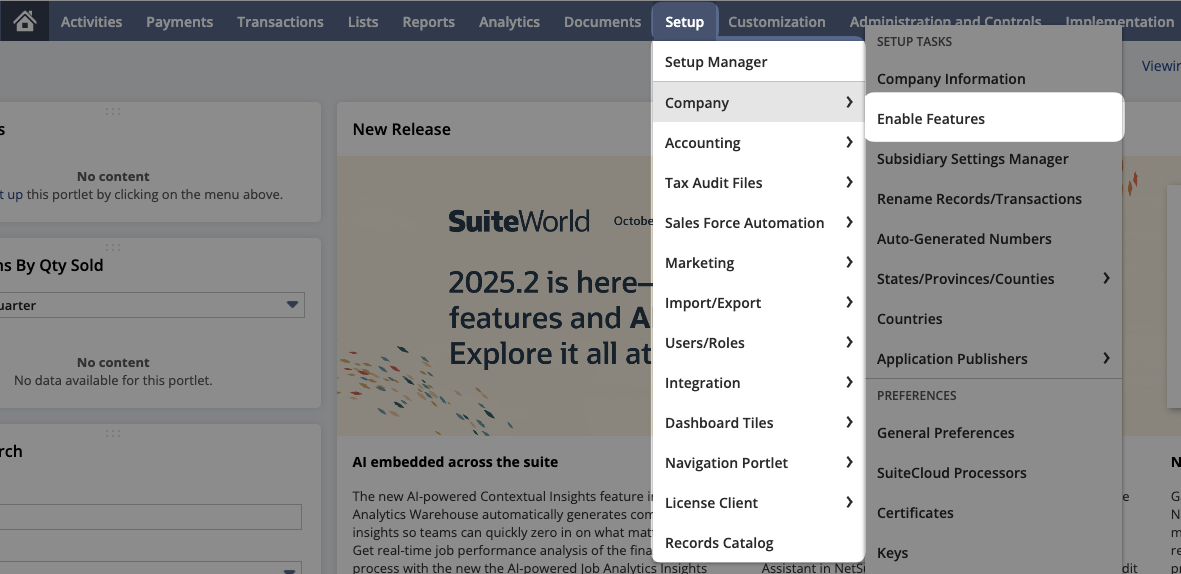The width and height of the screenshot is (1181, 574).
Task: Click chevron next to Sales Force Automation
Action: click(x=849, y=221)
